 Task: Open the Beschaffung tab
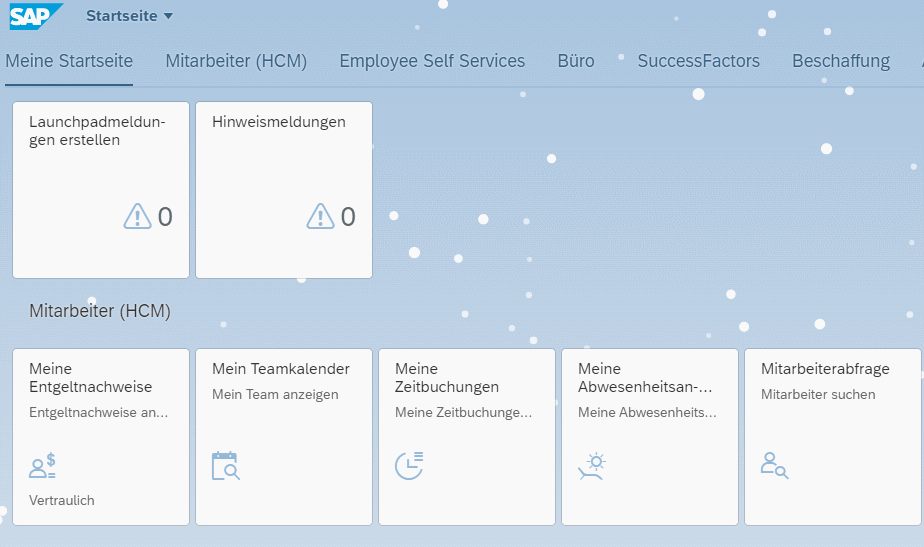[841, 61]
